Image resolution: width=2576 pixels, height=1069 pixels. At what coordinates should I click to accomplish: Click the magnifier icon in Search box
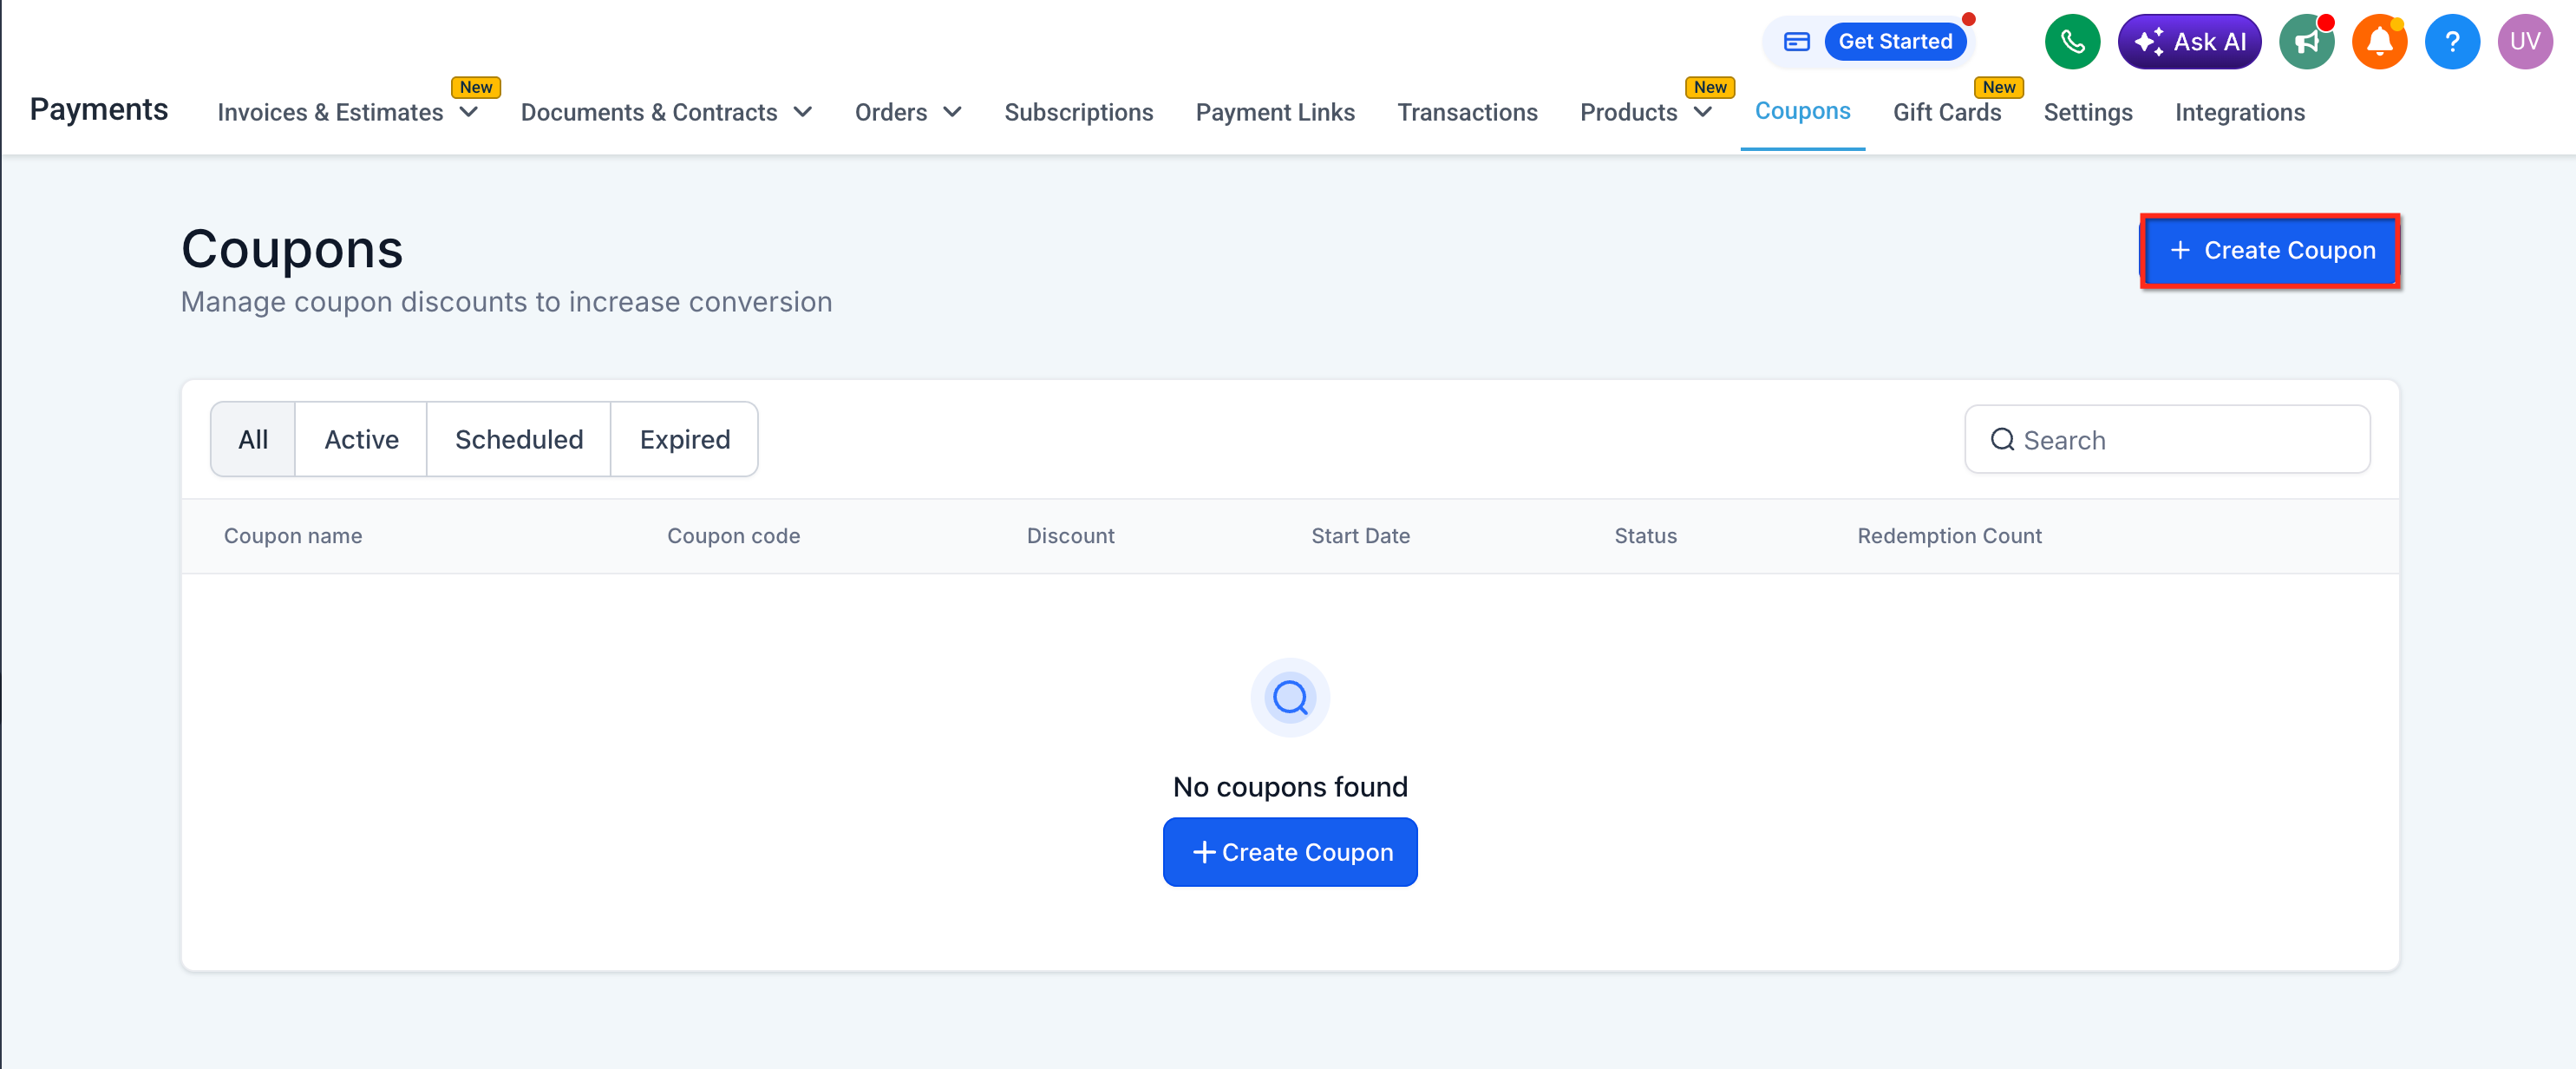2001,440
